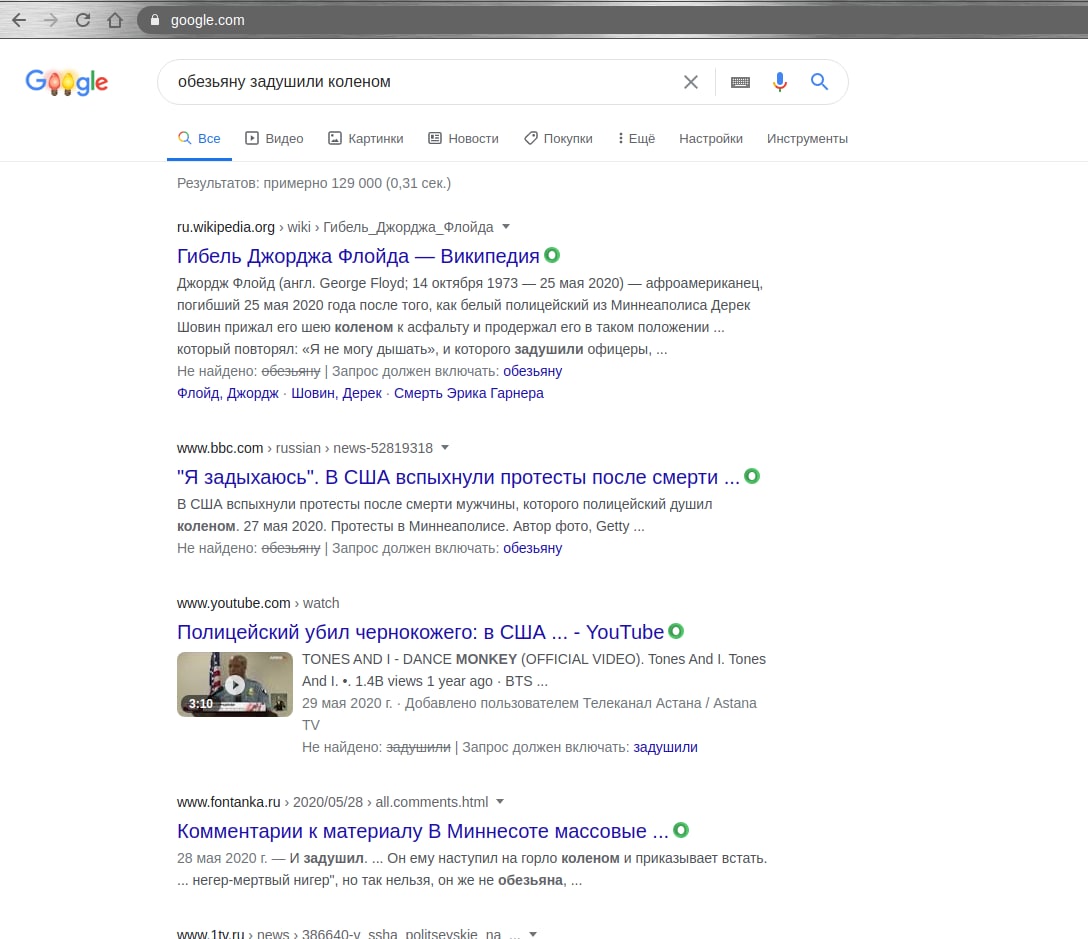The width and height of the screenshot is (1088, 939).
Task: Click green circle icon beside fontanka result title
Action: click(x=681, y=830)
